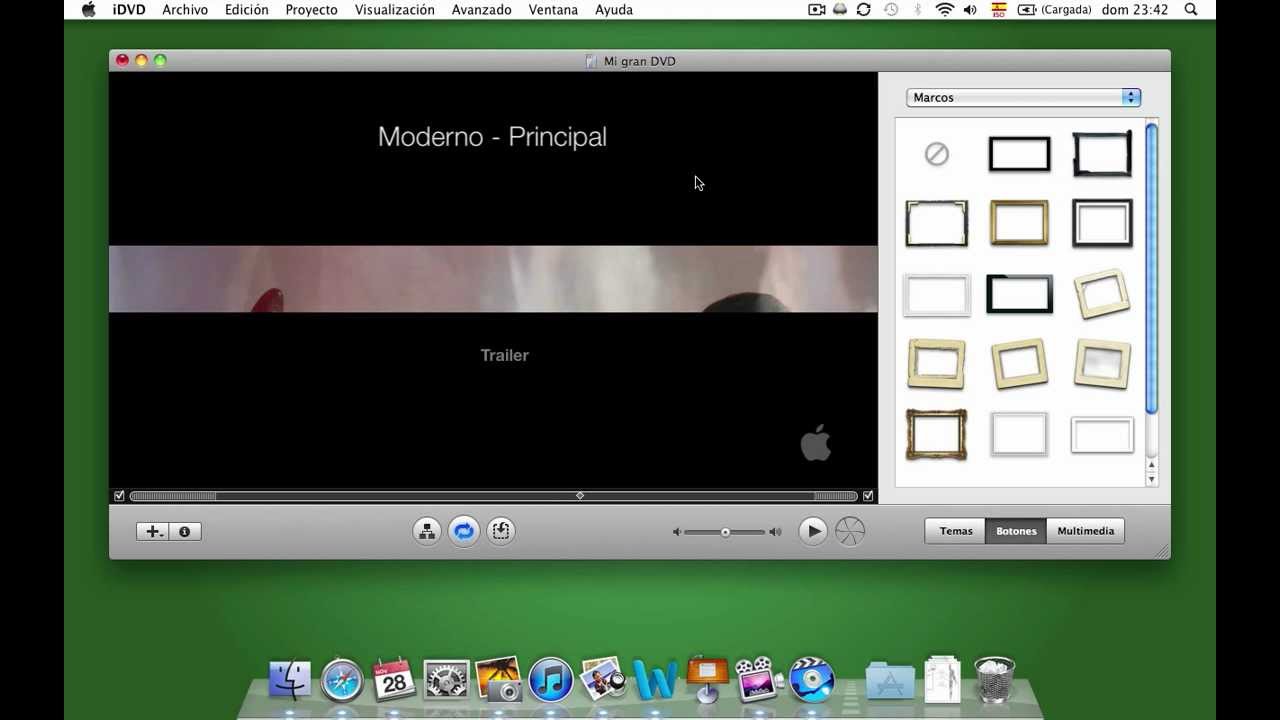Click the diamond playhead on the scrubber

click(x=580, y=496)
